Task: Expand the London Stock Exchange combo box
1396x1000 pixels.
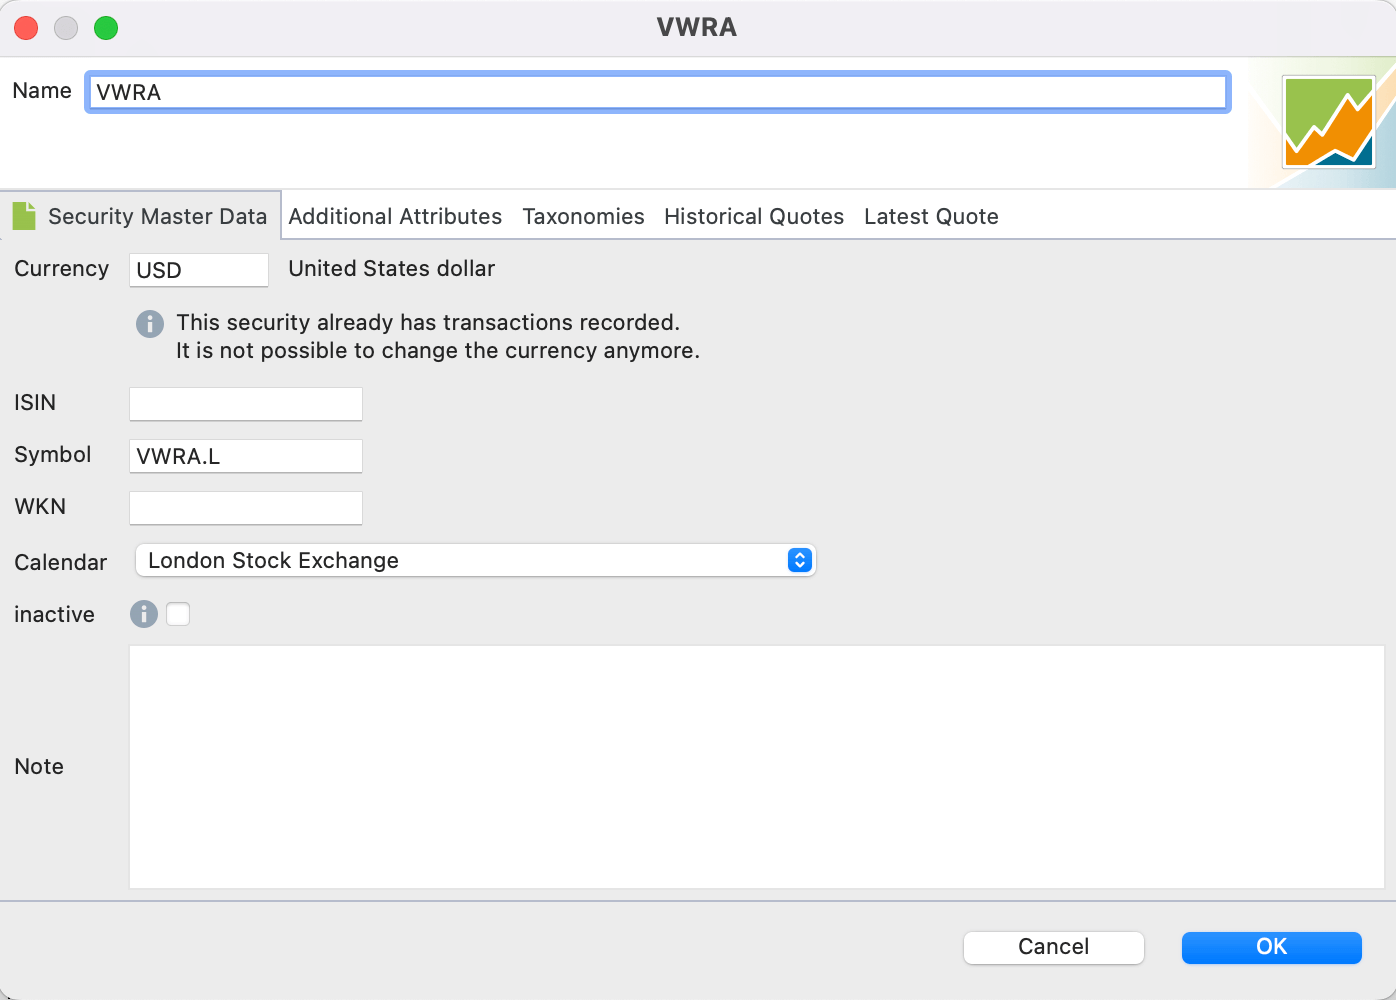Action: (x=476, y=560)
